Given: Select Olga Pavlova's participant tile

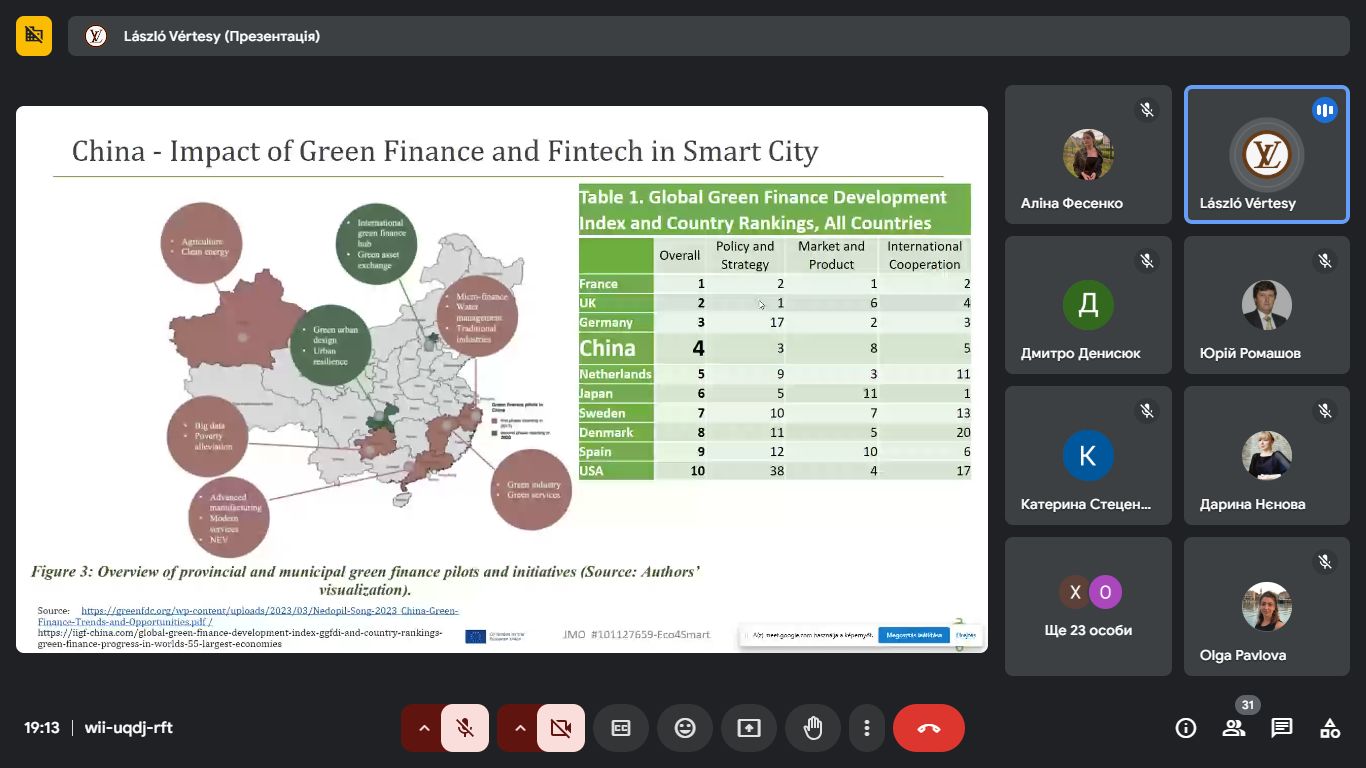Looking at the screenshot, I should click(x=1267, y=606).
